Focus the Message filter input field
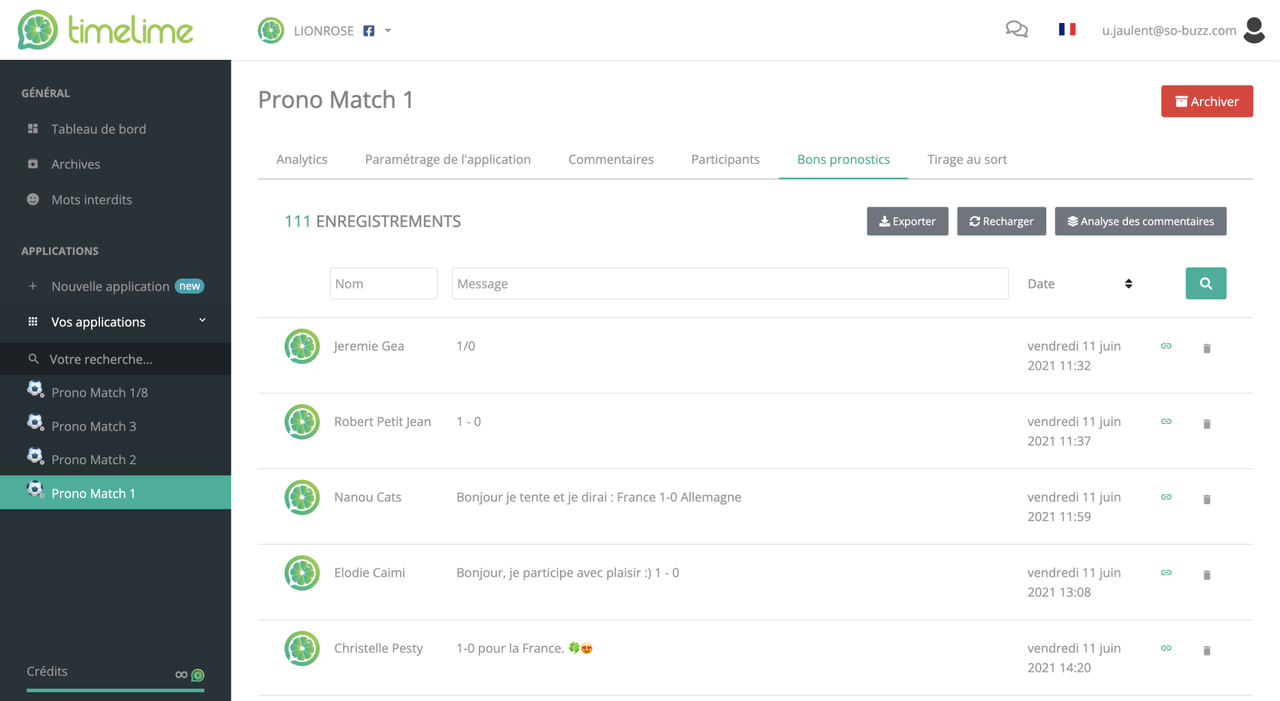The height and width of the screenshot is (701, 1280). pos(730,283)
